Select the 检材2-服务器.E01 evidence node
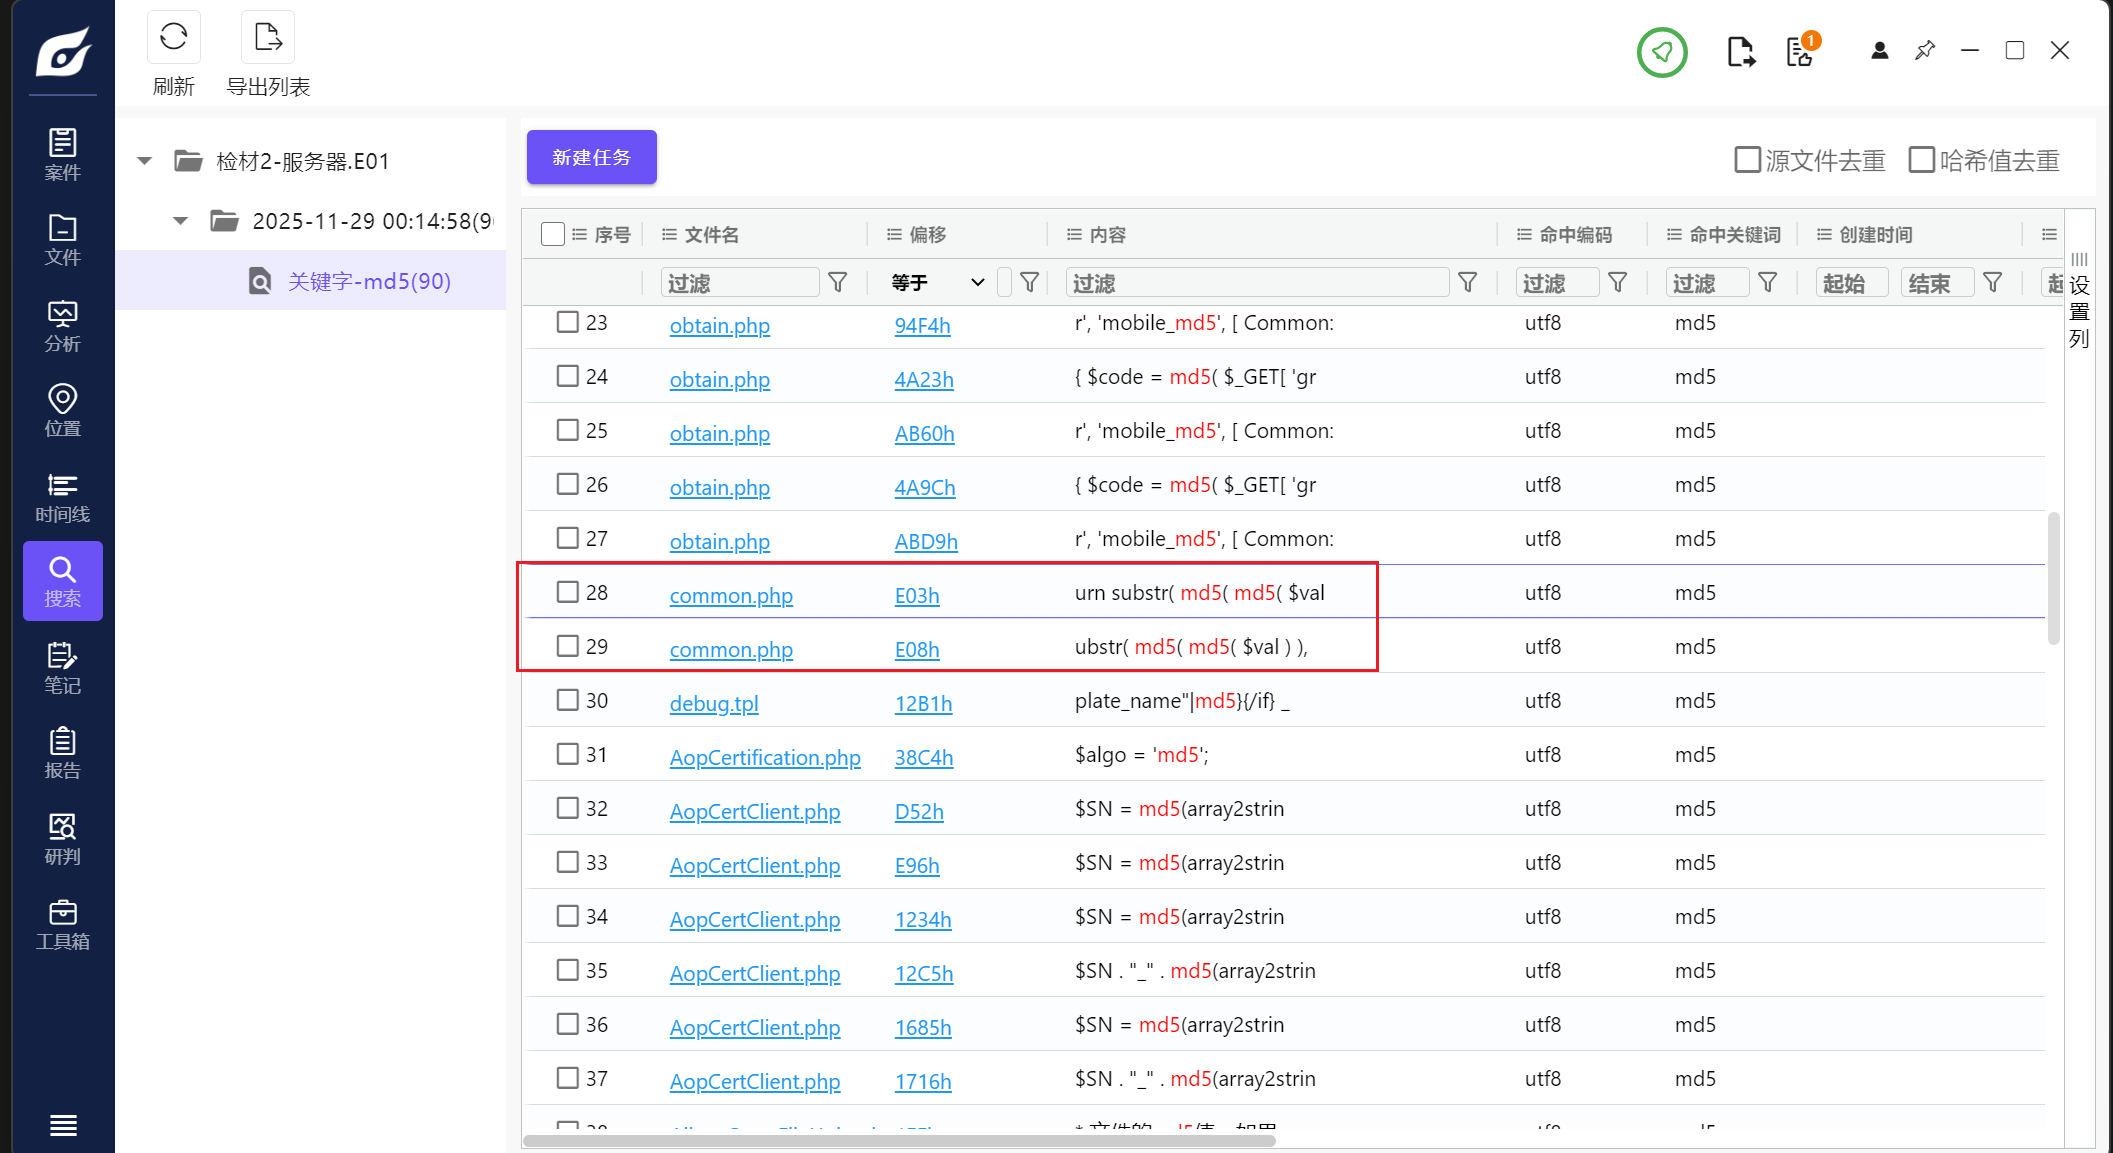The height and width of the screenshot is (1153, 2113). 302,161
